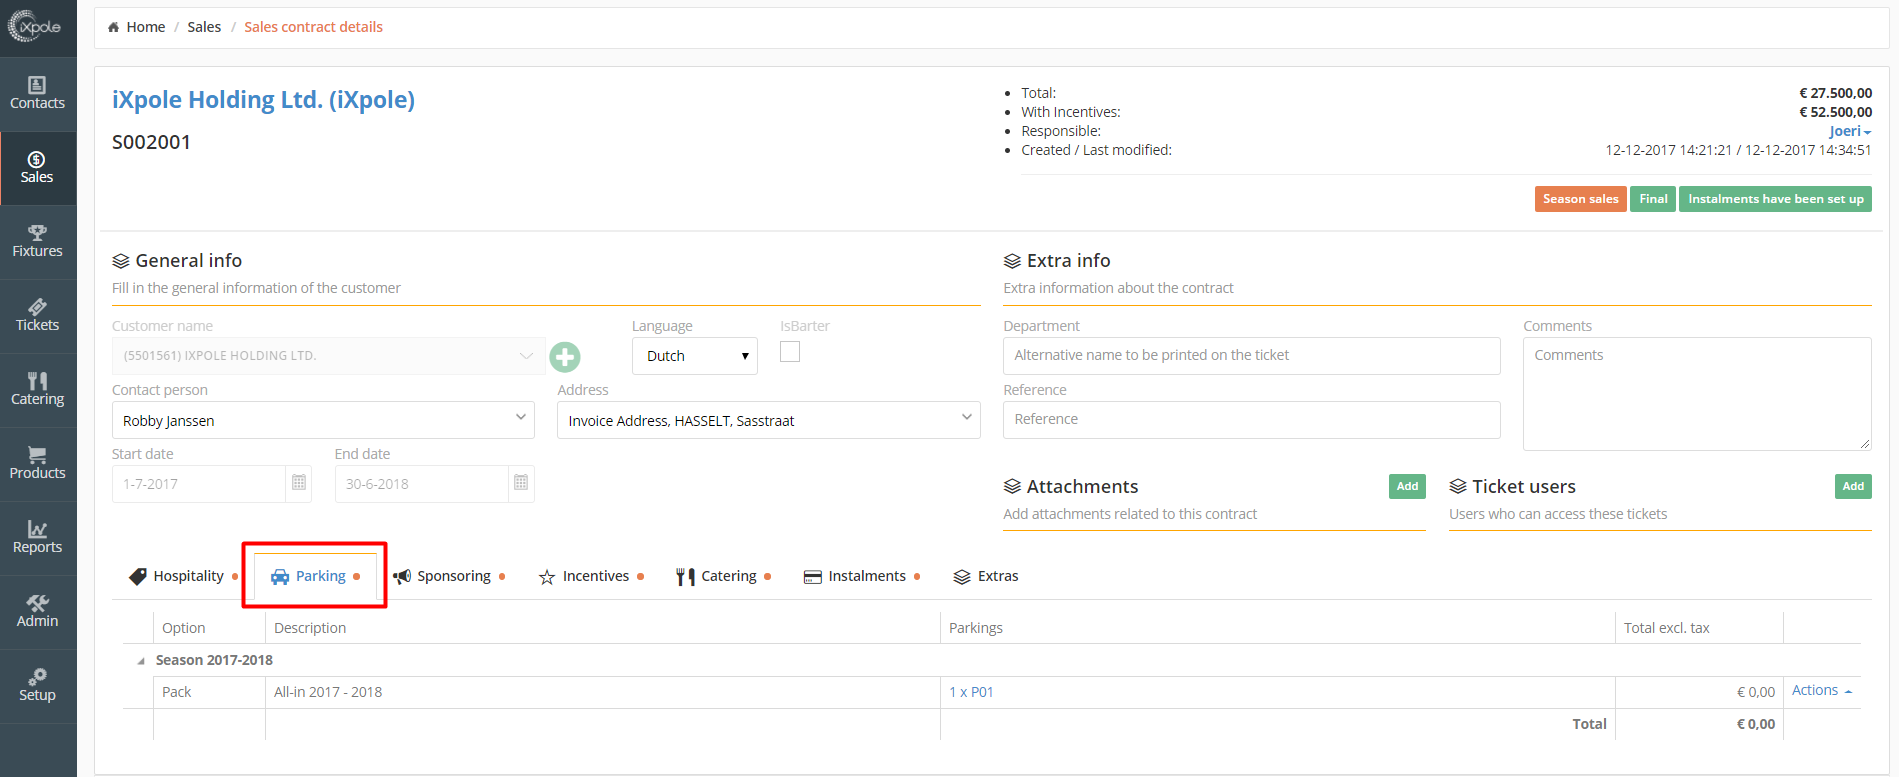Click the End date field 30-6-2018

pyautogui.click(x=421, y=484)
